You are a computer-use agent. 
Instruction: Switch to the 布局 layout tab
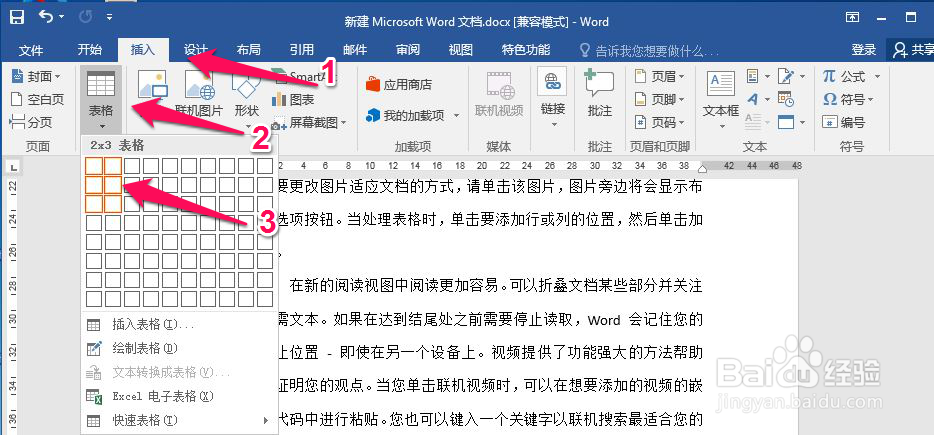tap(248, 50)
